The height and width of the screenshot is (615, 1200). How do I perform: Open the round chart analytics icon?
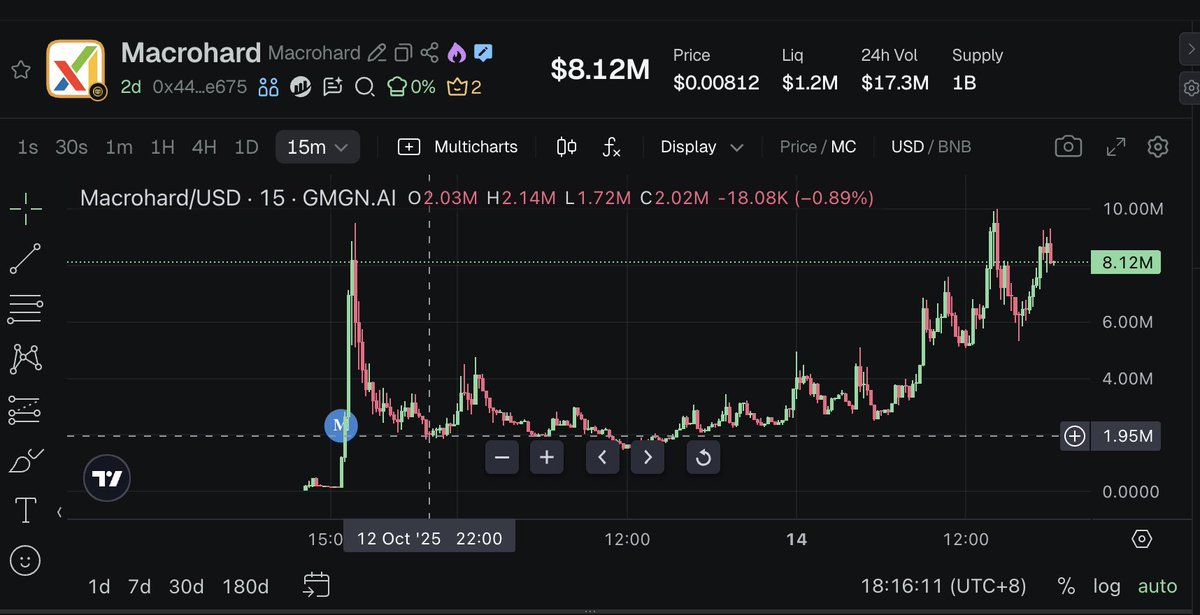click(x=300, y=87)
